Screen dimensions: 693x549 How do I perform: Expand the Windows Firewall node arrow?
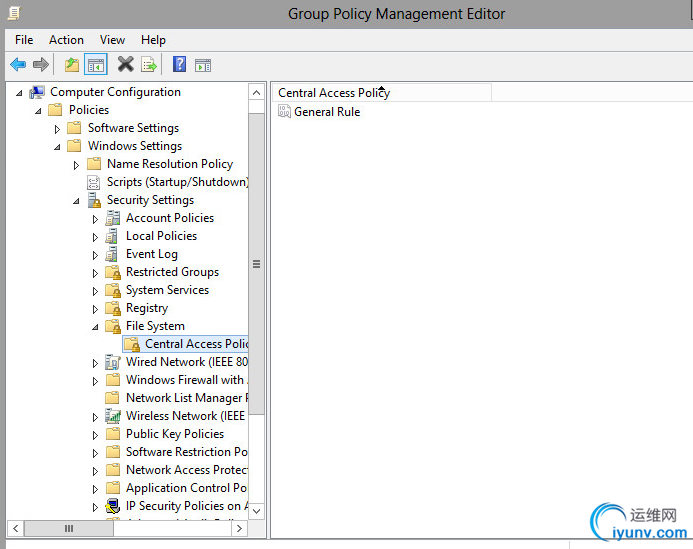[x=95, y=381]
